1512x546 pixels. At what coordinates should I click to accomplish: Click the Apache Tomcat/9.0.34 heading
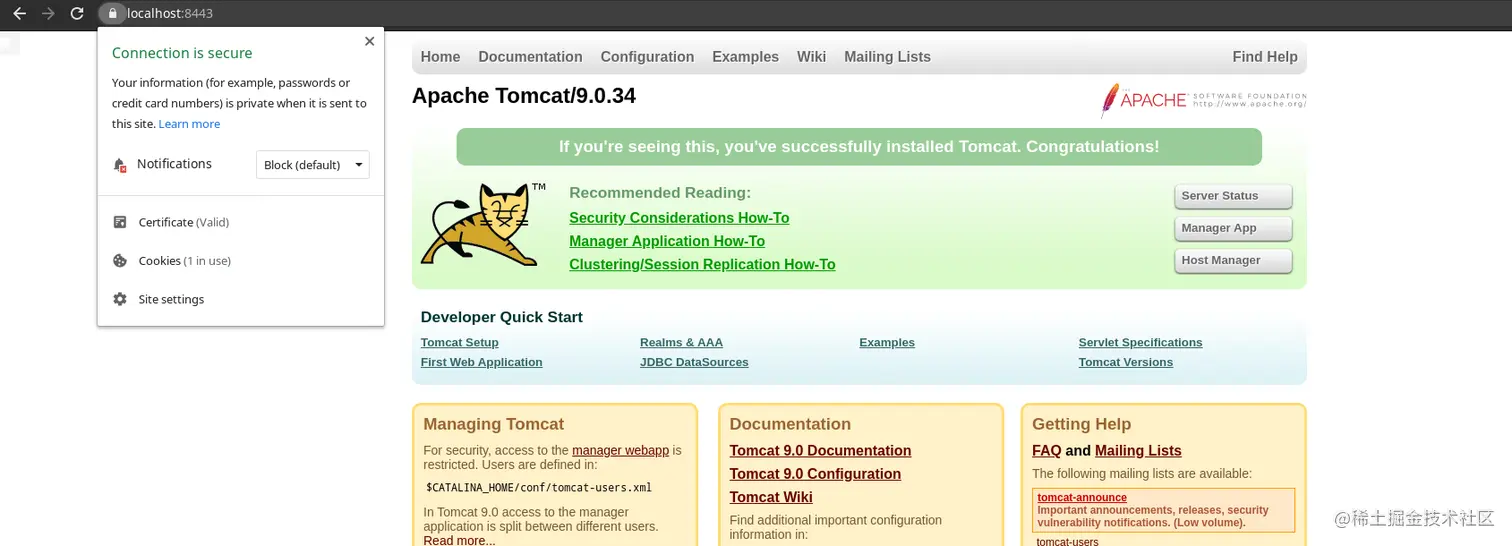pyautogui.click(x=524, y=96)
